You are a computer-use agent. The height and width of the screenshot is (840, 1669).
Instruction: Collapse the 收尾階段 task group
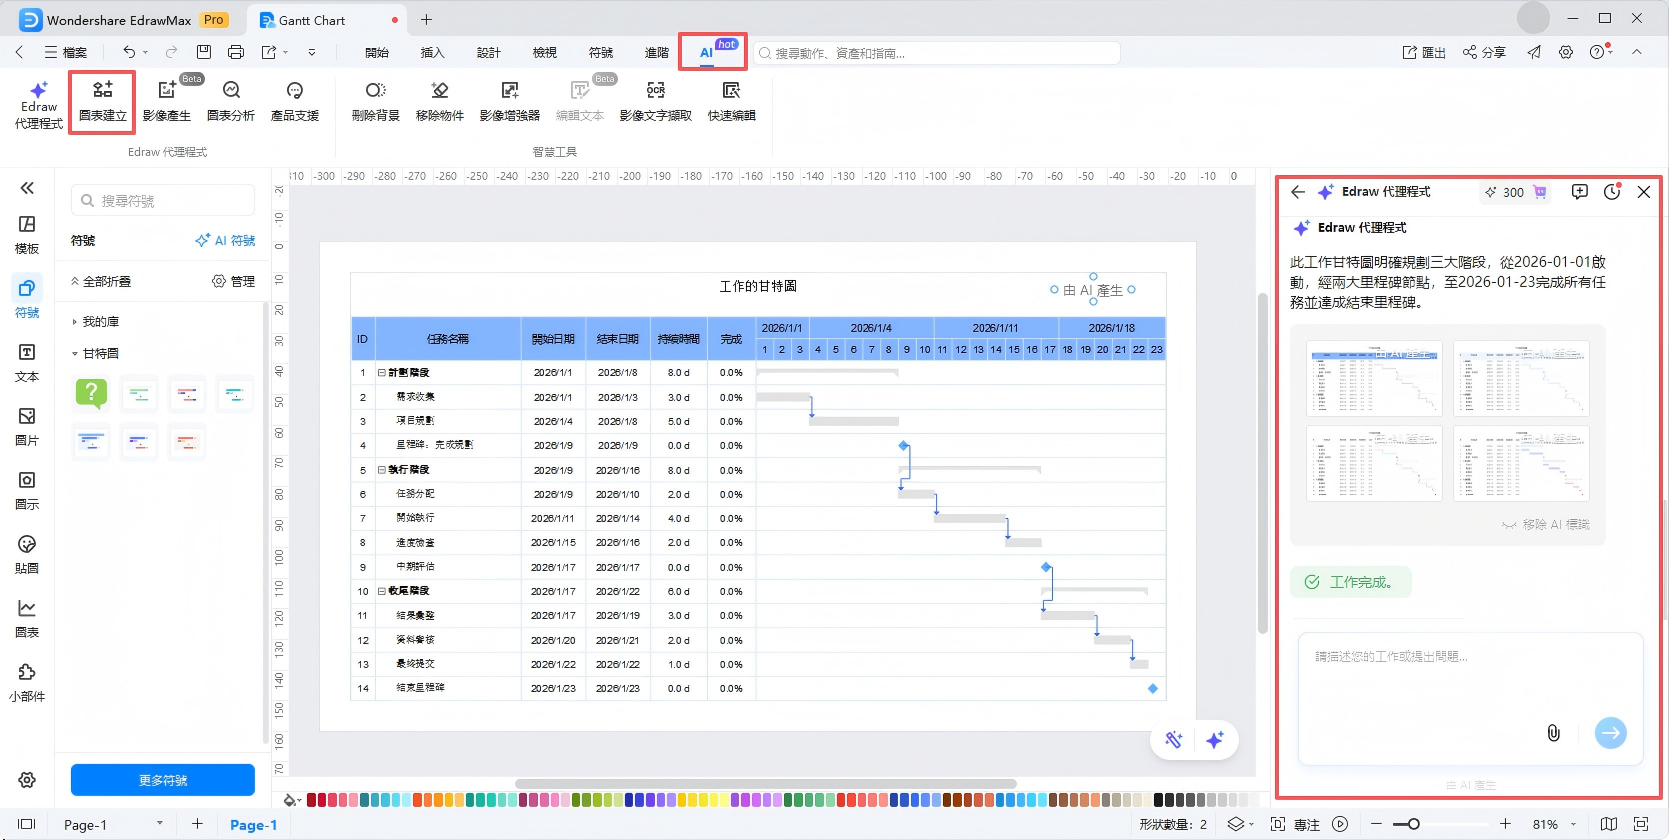[x=381, y=591]
